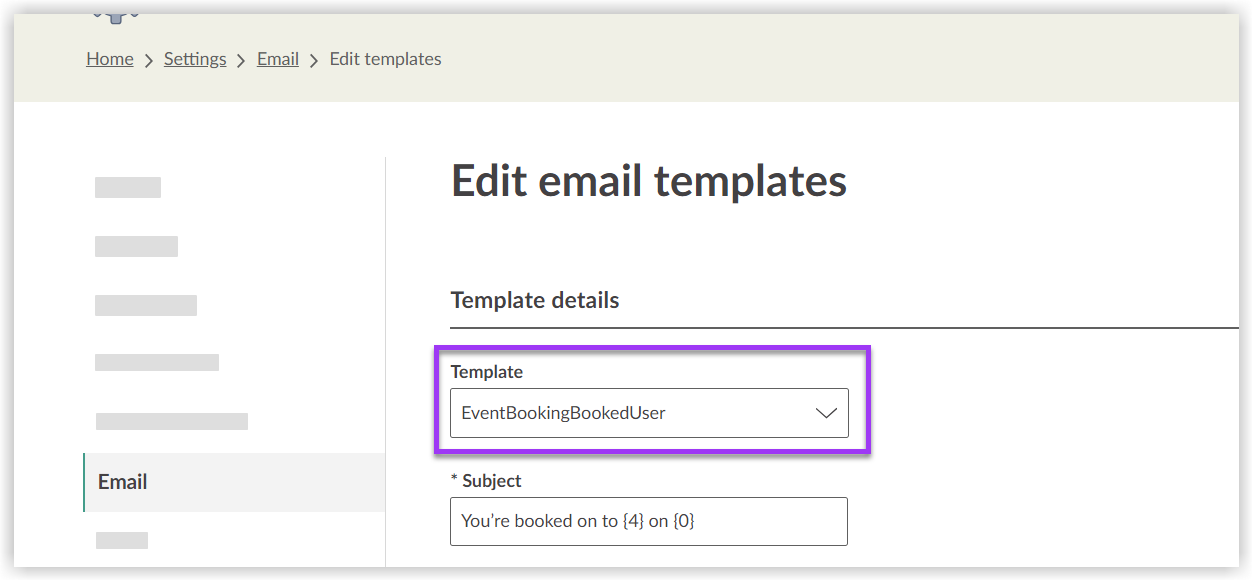
Task: Place cursor in the booking subject text box
Action: pyautogui.click(x=648, y=521)
